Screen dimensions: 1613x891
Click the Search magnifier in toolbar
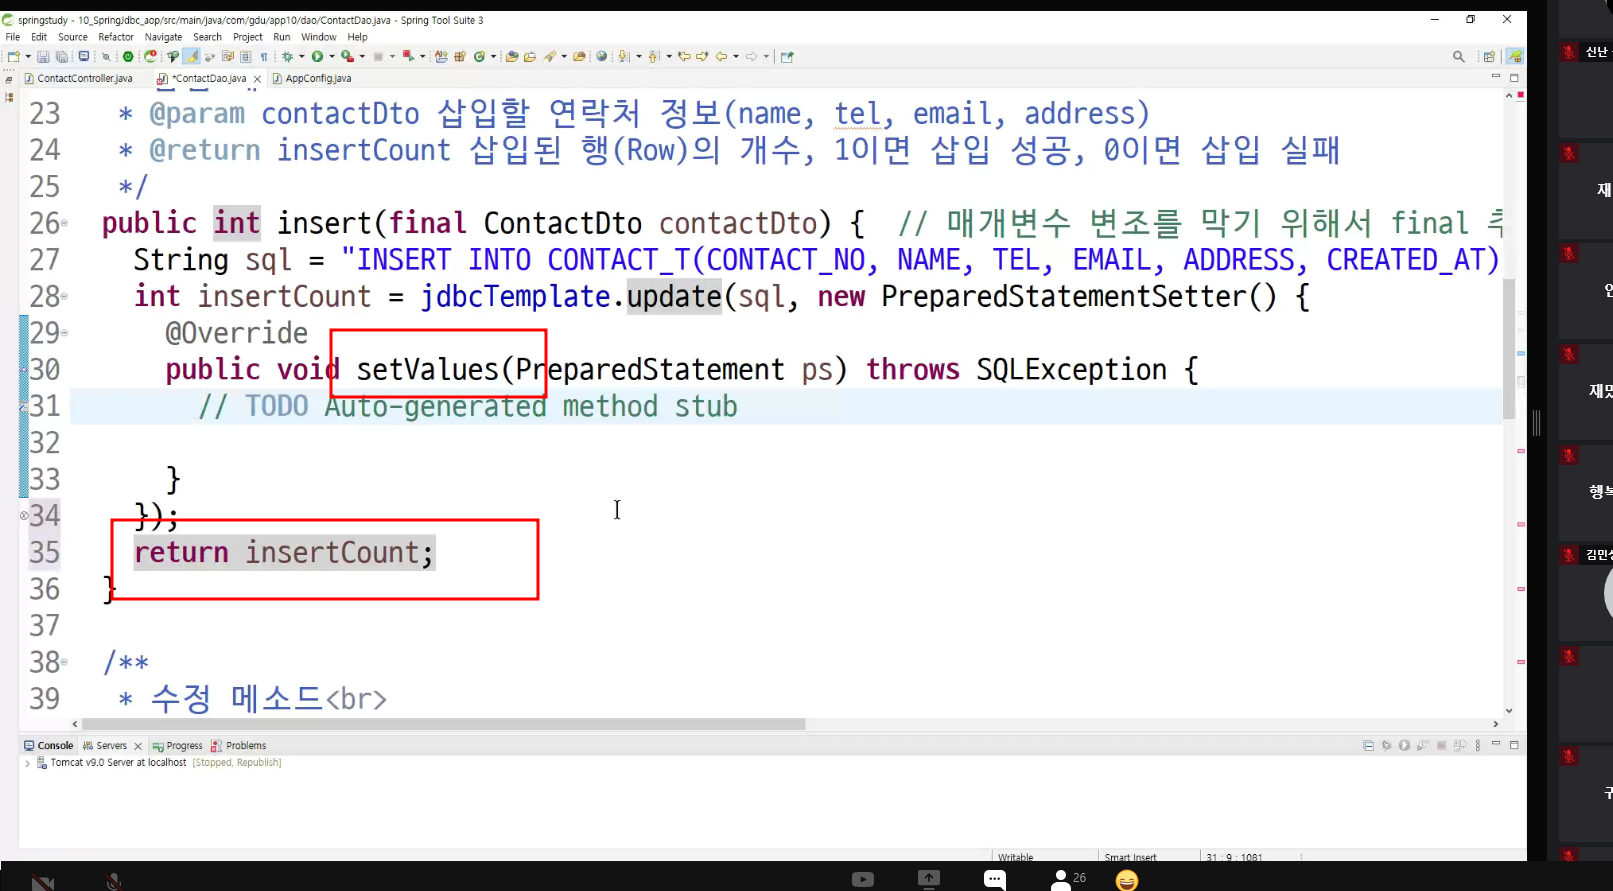coord(1459,57)
